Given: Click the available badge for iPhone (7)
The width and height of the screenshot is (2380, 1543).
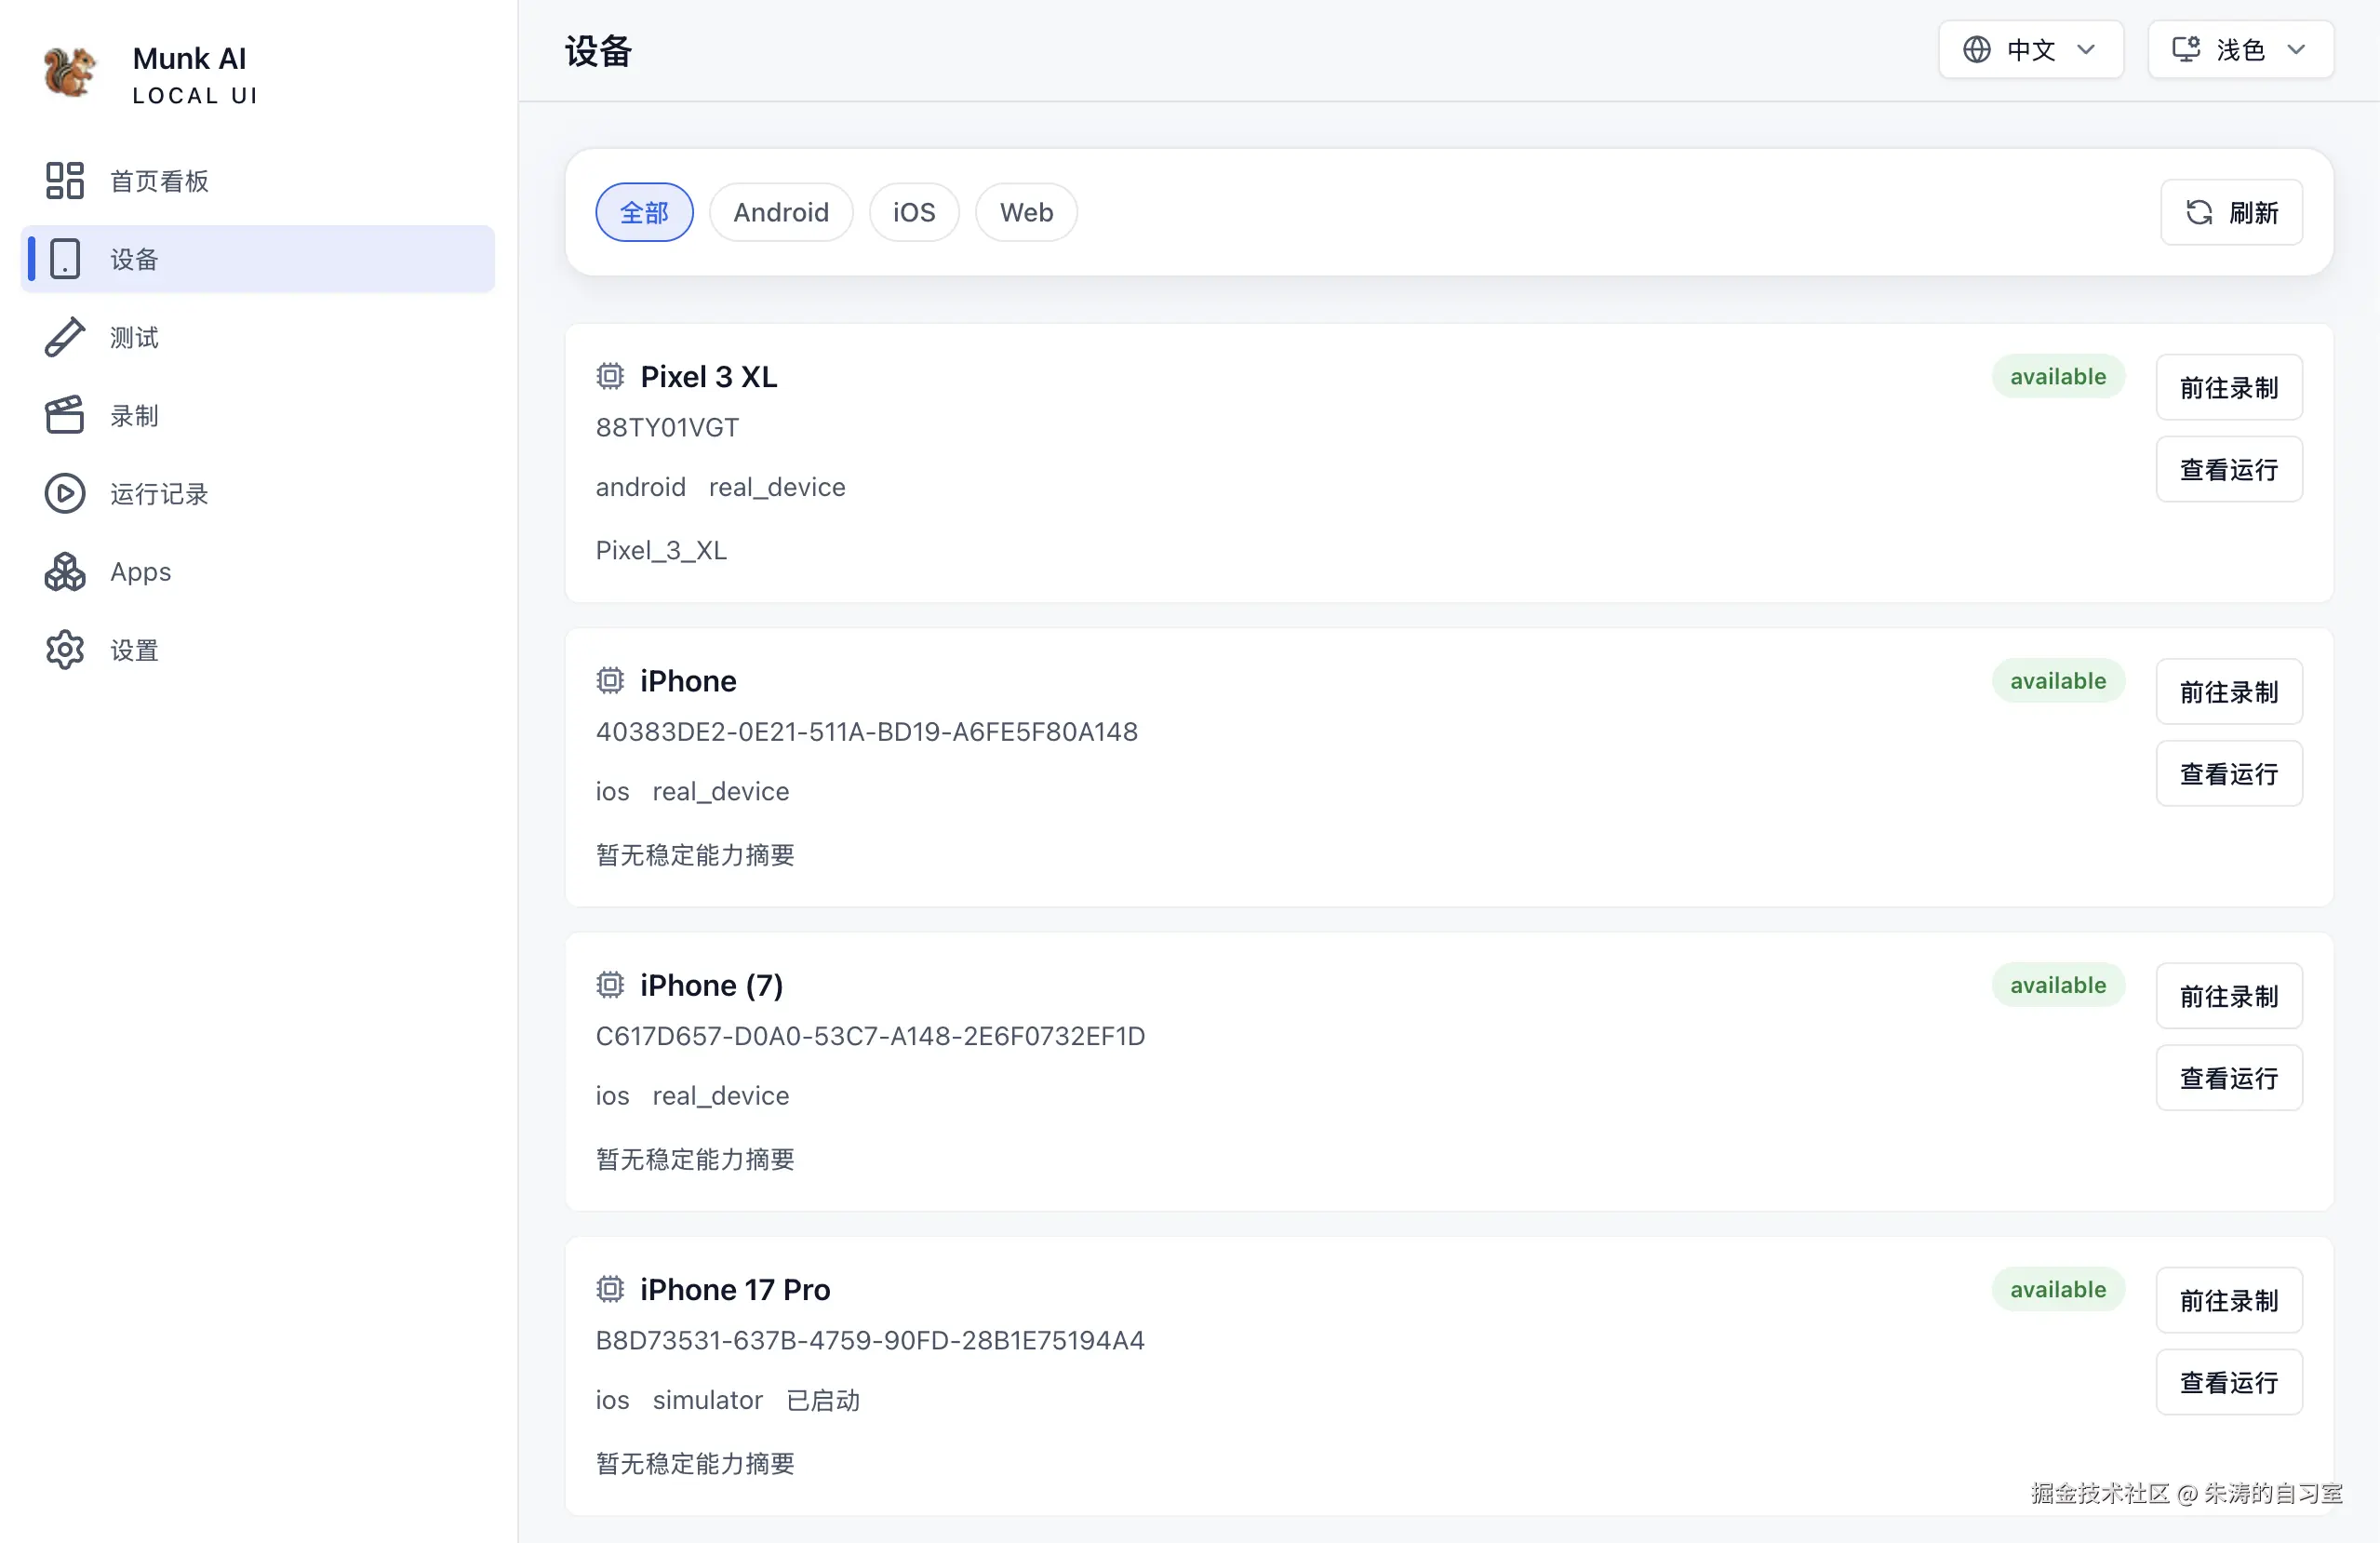Looking at the screenshot, I should tap(2058, 985).
